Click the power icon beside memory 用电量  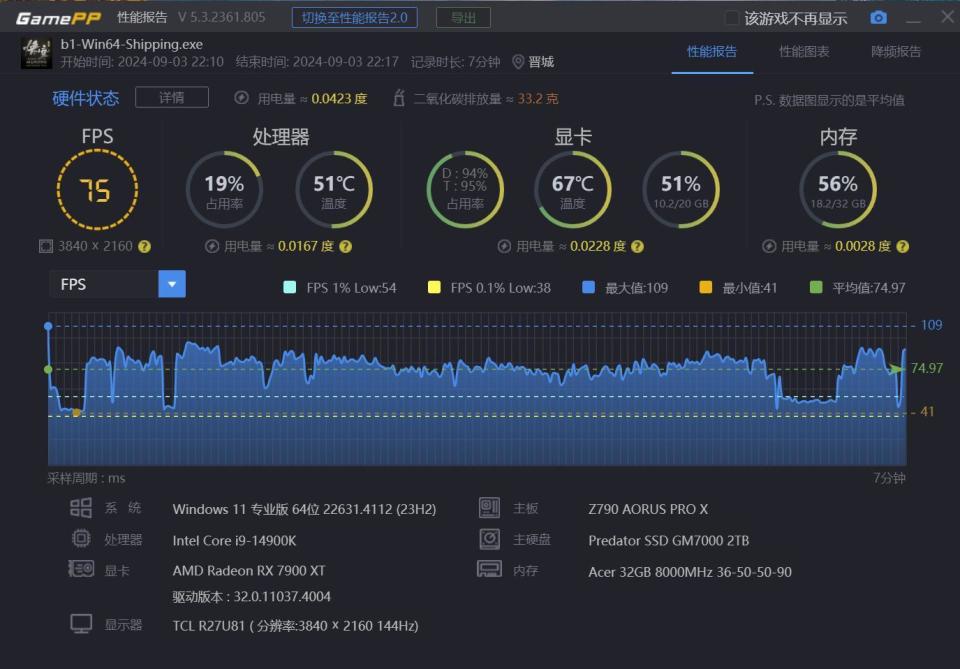[x=769, y=246]
